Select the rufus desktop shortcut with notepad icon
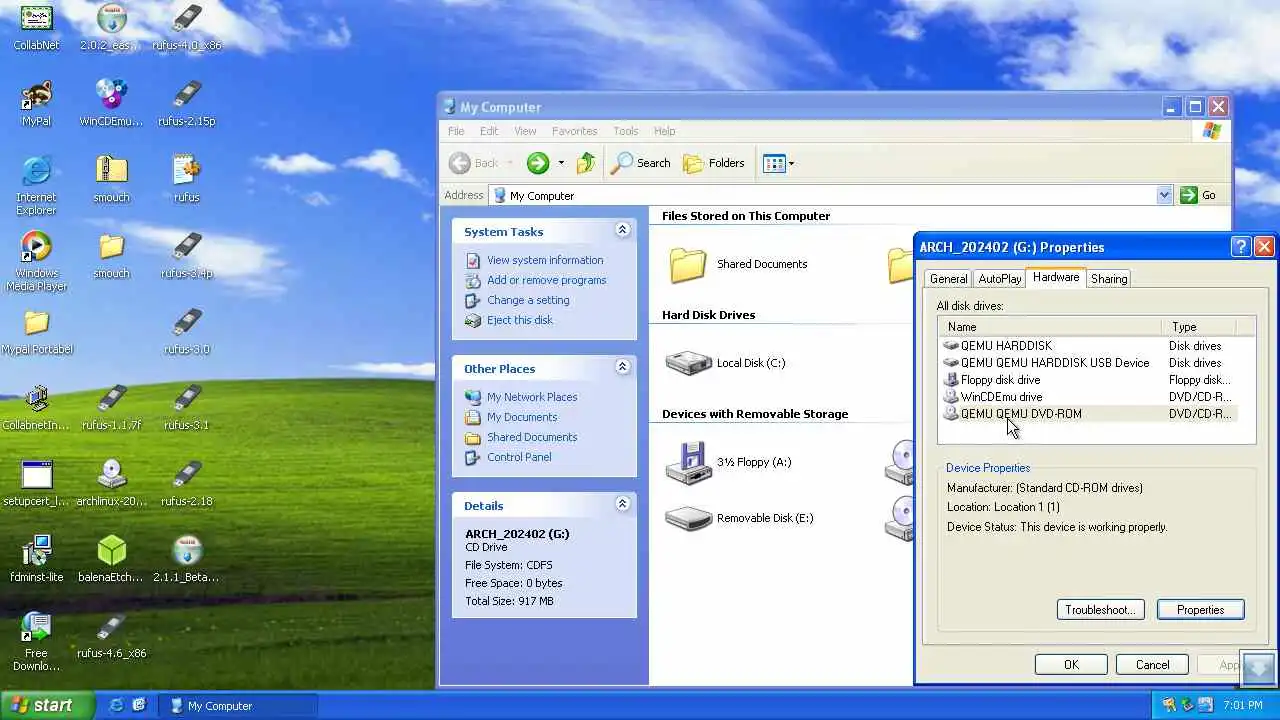 [187, 179]
